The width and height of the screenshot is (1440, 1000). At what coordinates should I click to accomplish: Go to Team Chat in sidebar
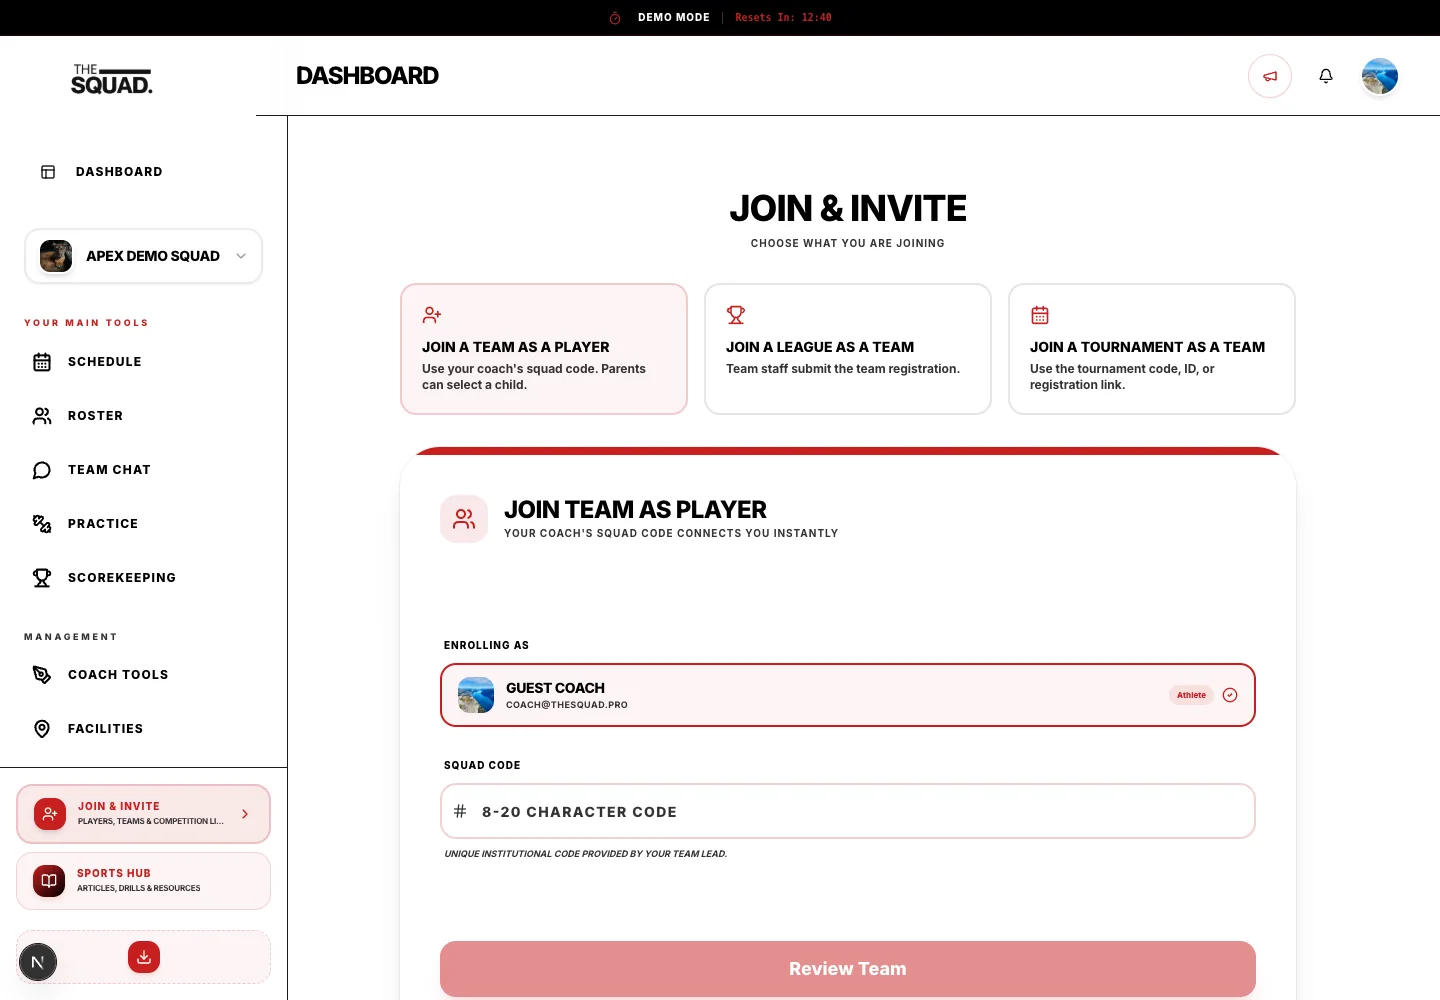[143, 470]
